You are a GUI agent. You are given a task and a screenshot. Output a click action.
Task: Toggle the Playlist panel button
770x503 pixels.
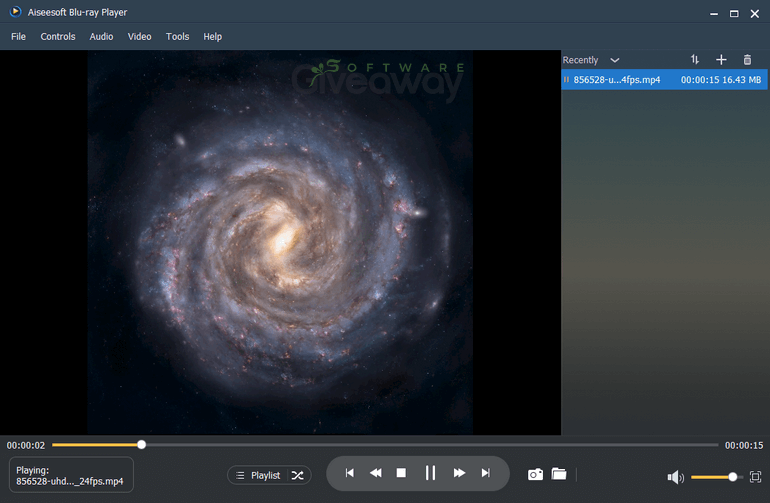(259, 475)
